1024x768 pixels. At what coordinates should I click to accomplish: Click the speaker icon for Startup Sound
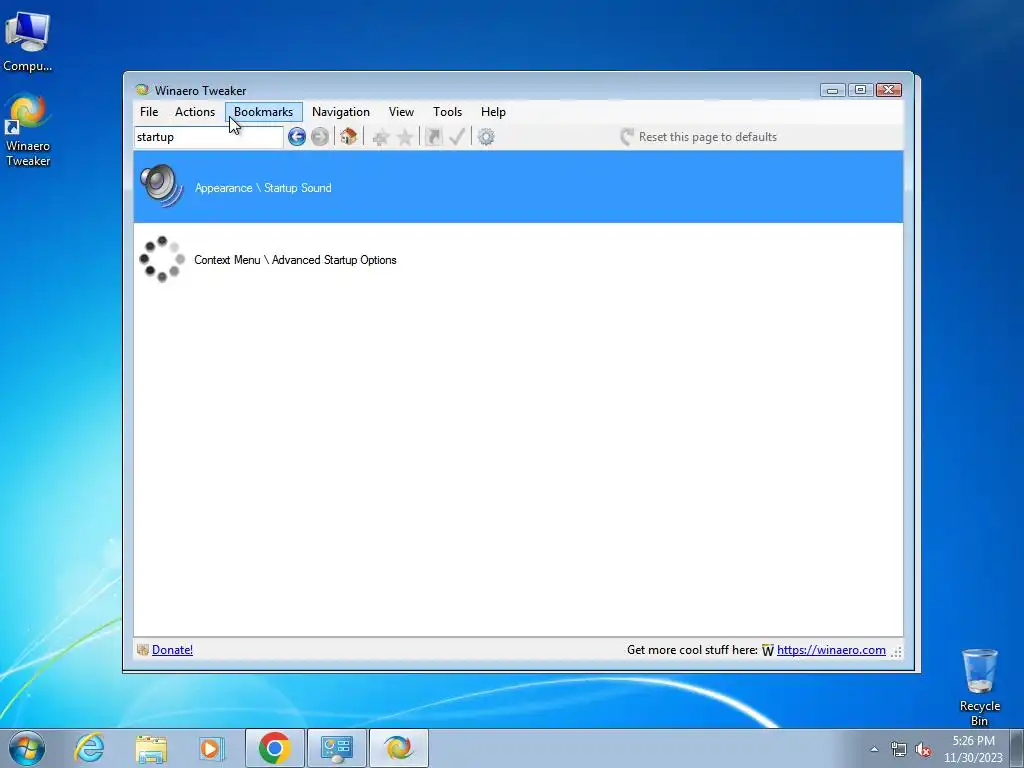(x=161, y=186)
